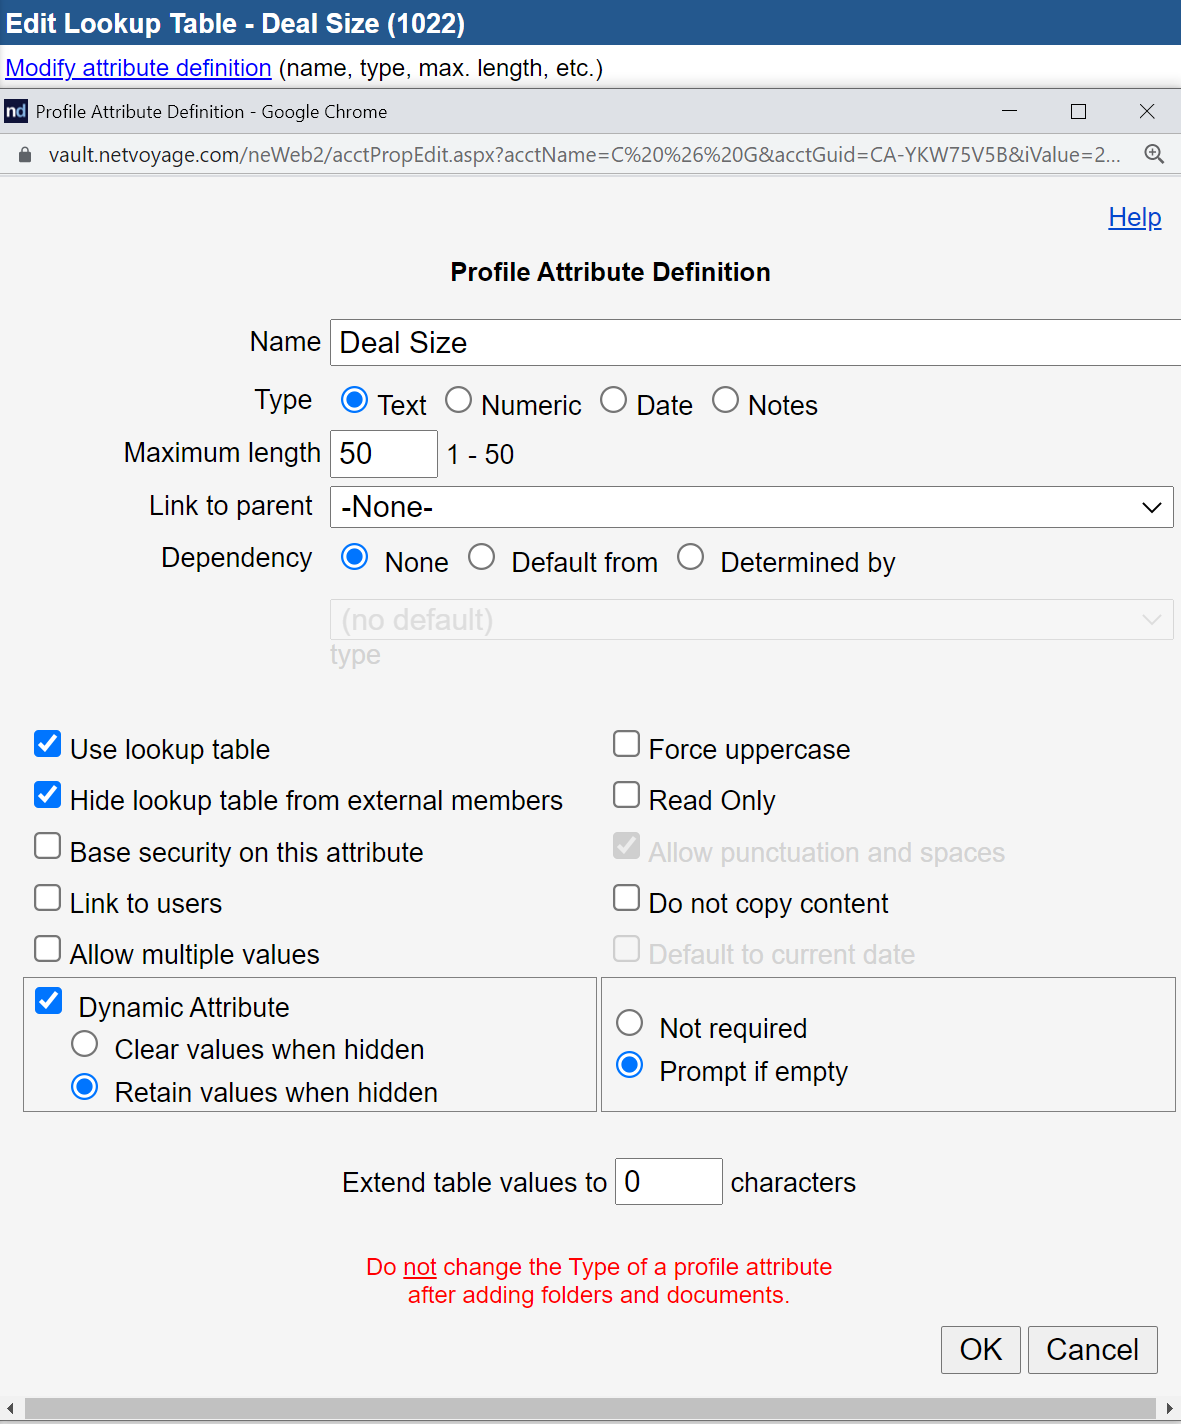The width and height of the screenshot is (1181, 1424).
Task: Enable Base security on this attribute
Action: pos(47,845)
